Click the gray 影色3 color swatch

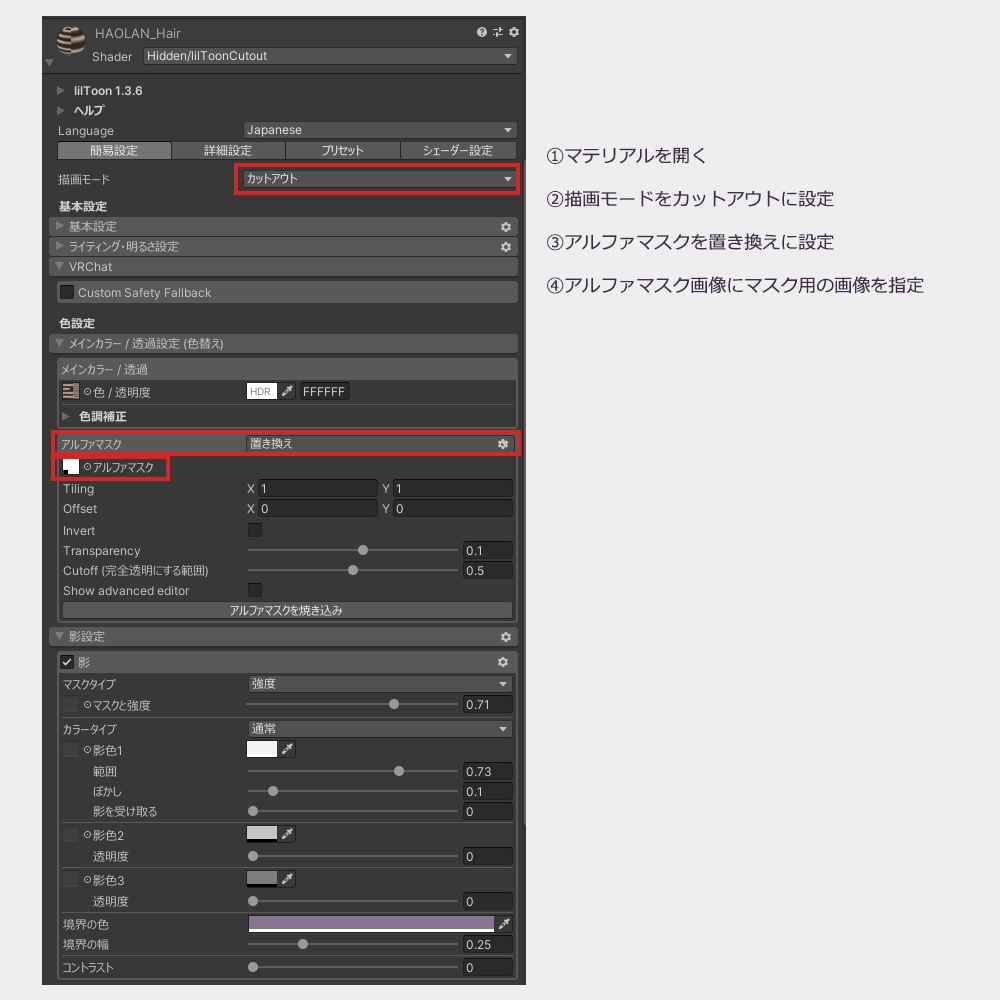pos(261,879)
